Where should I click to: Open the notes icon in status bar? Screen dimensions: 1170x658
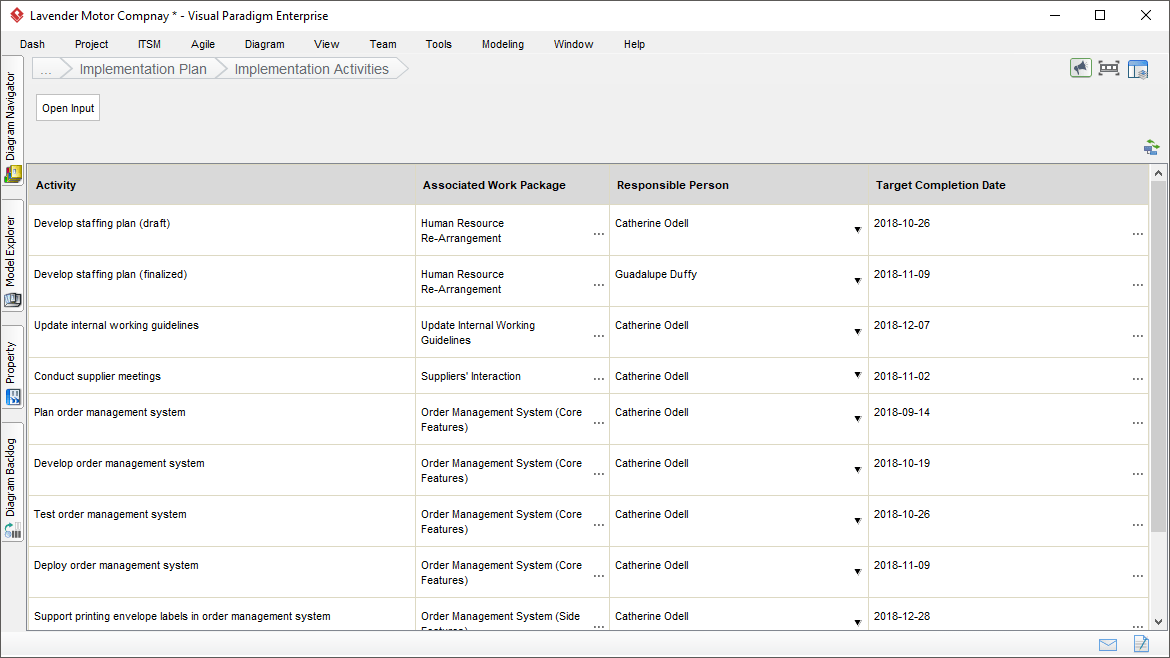tap(1142, 644)
